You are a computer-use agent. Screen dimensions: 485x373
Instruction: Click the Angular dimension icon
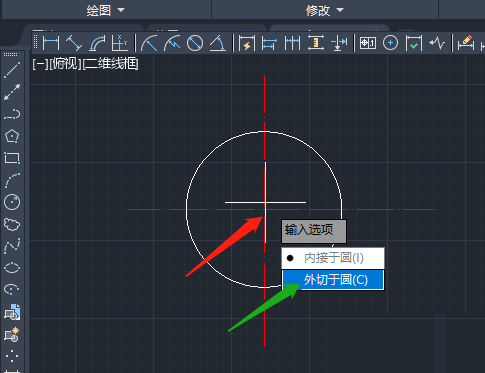point(218,43)
